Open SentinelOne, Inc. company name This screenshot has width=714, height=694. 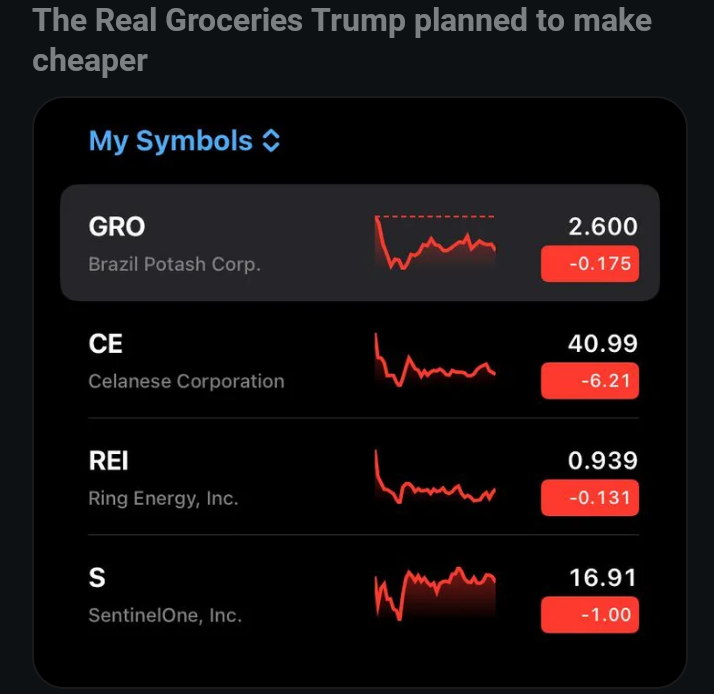coord(165,615)
